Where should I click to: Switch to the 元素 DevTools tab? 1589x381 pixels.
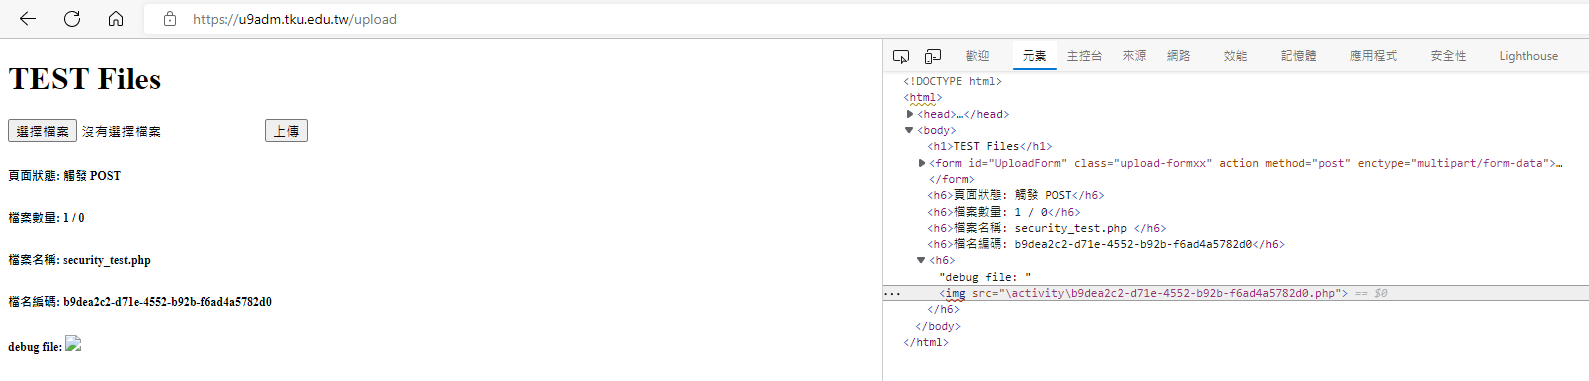point(1034,56)
